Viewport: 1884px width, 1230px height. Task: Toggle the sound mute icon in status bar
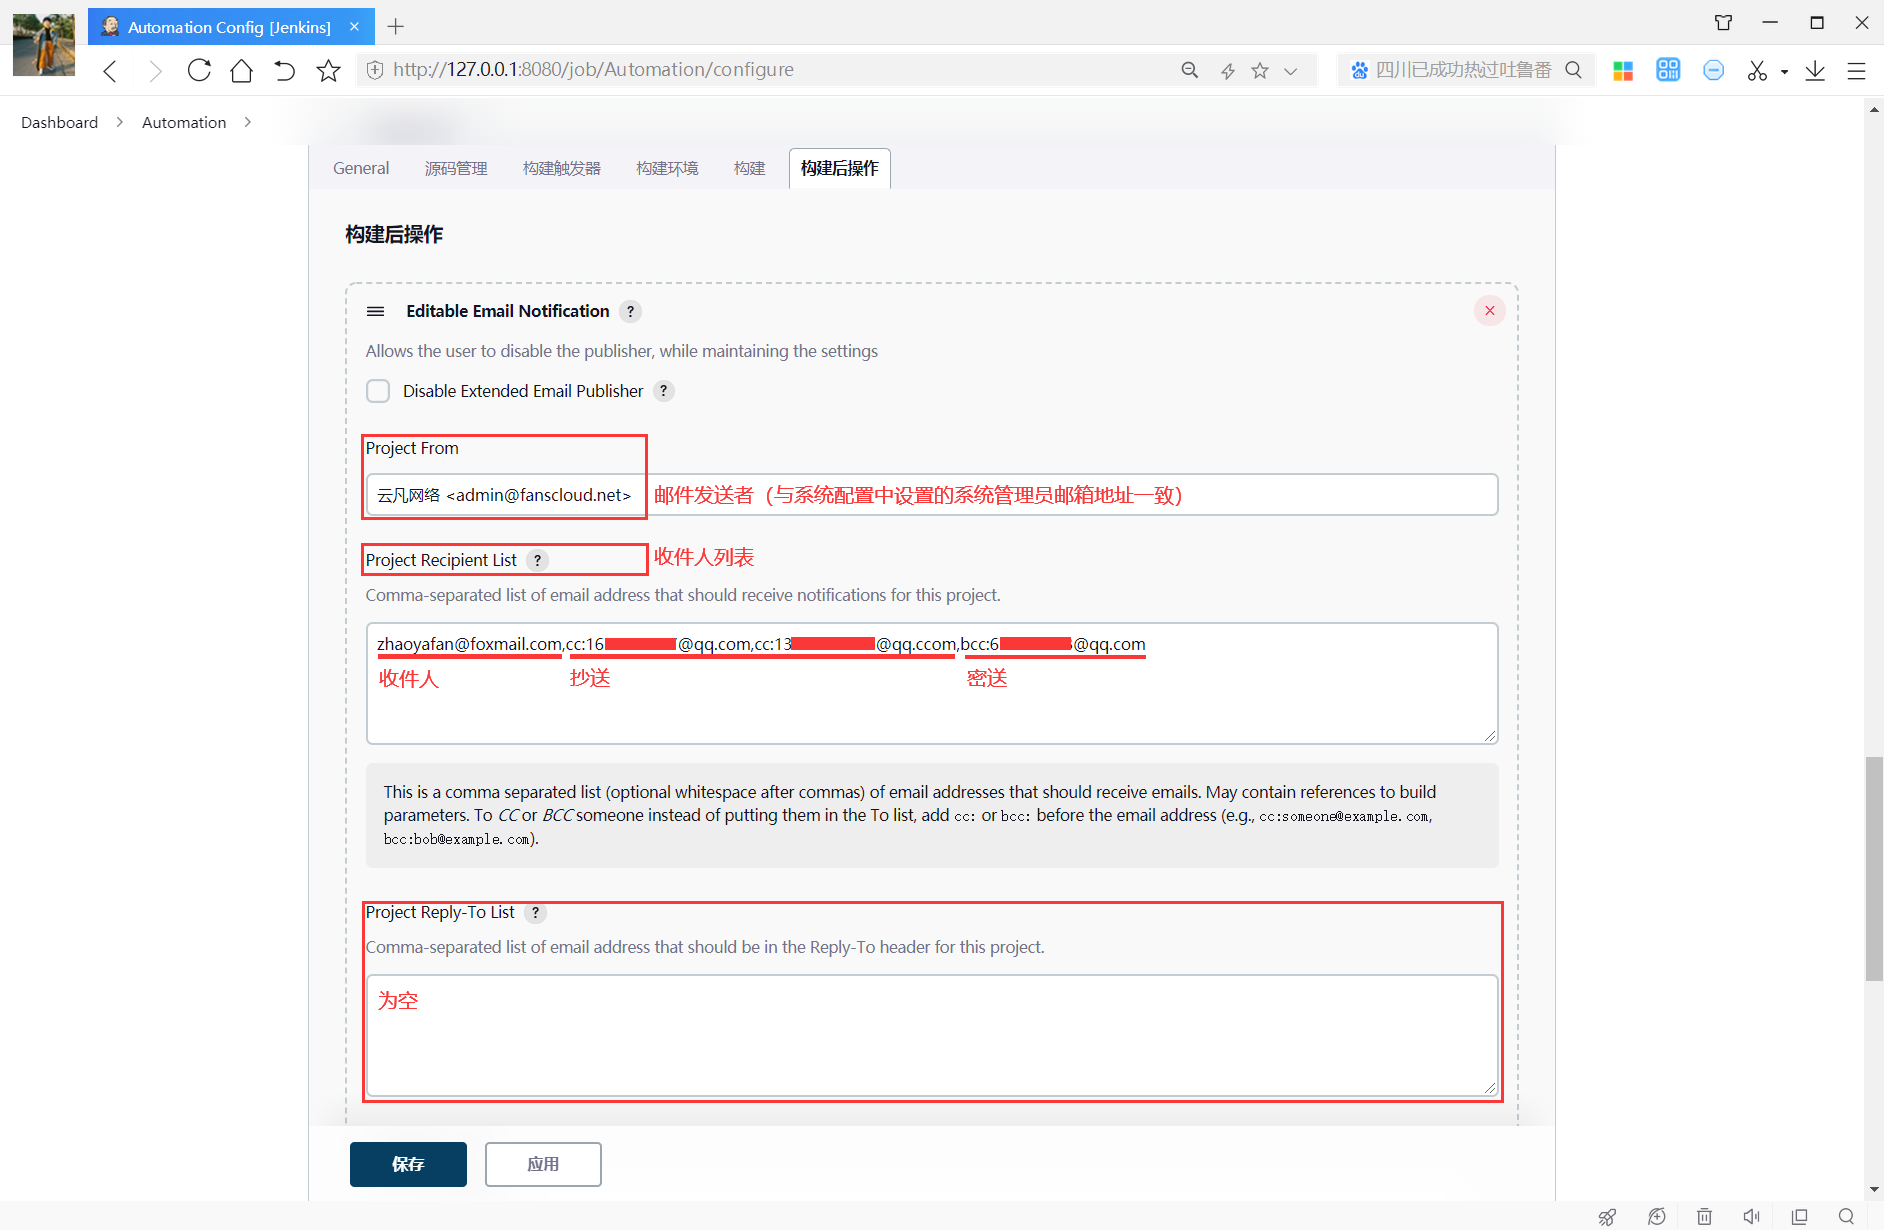coord(1751,1217)
